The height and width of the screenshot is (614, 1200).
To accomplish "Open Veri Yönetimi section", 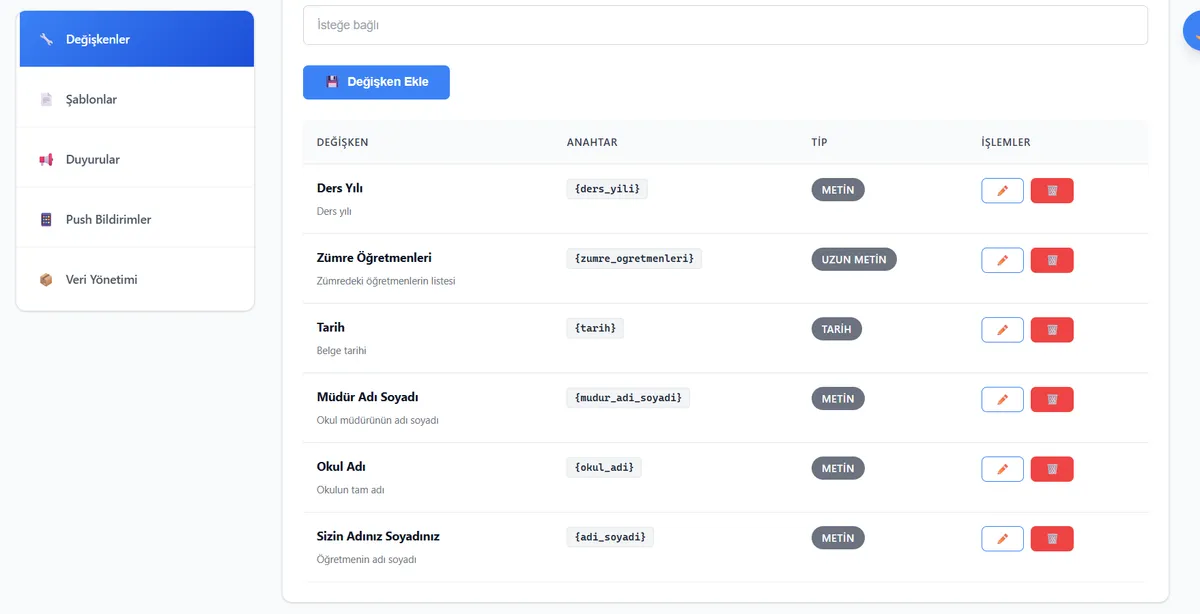I will click(136, 280).
